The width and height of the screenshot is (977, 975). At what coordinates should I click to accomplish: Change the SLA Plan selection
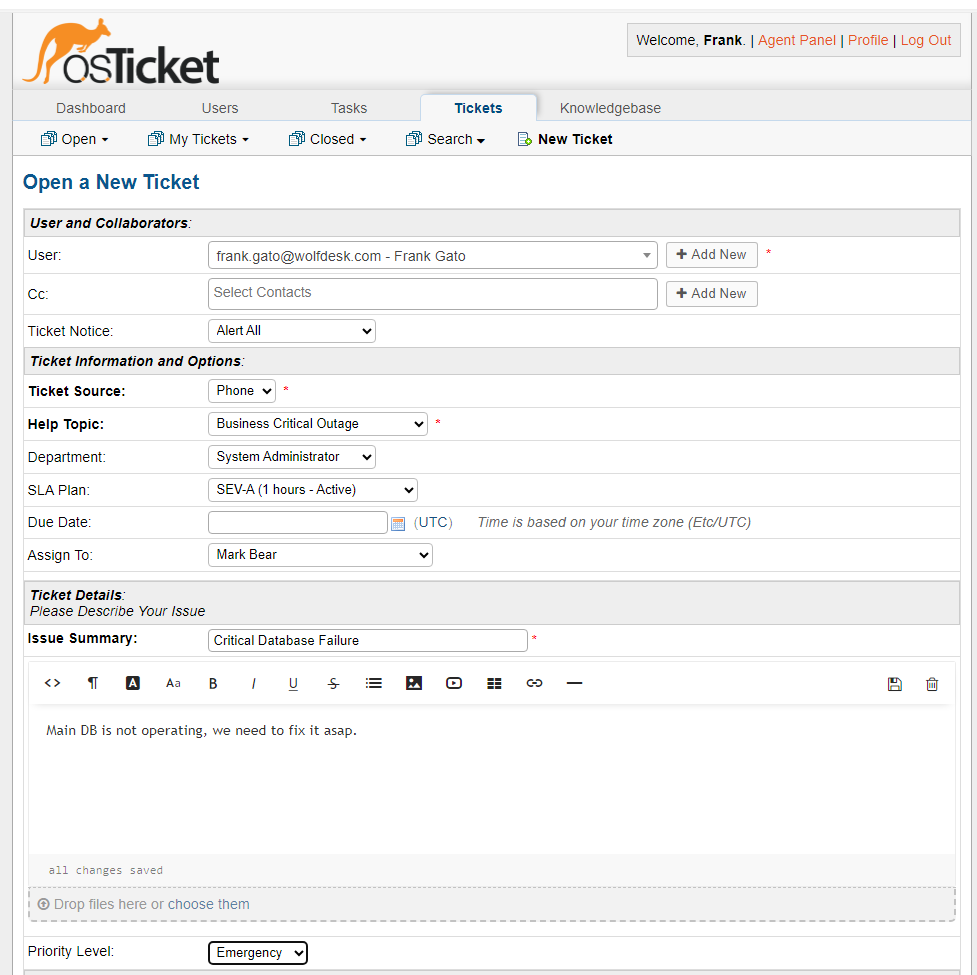(x=311, y=490)
